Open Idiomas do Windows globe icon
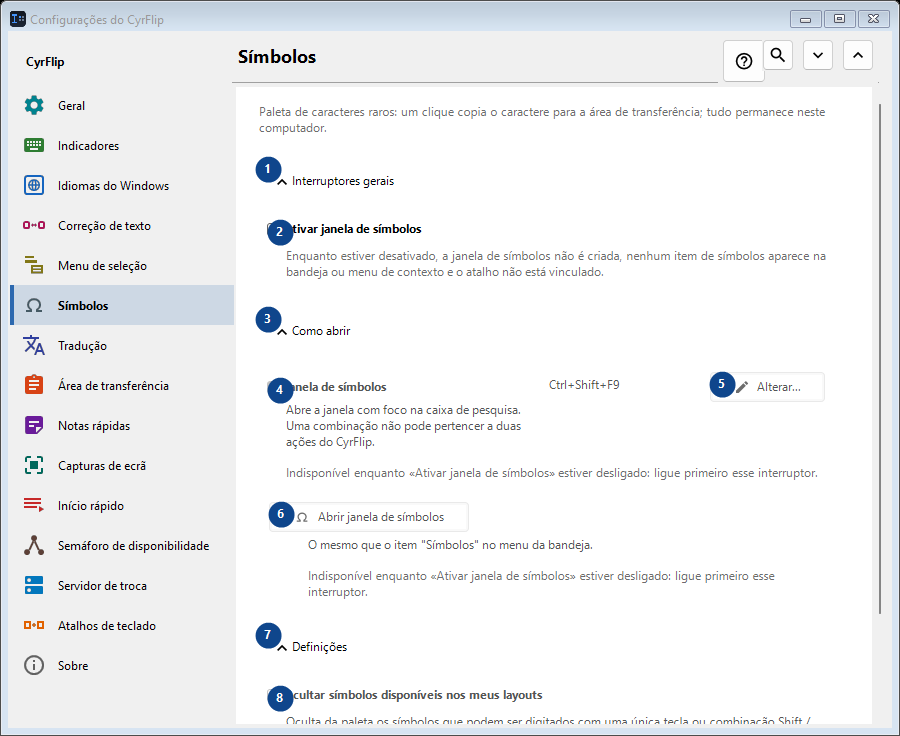This screenshot has width=900, height=736. pos(34,185)
